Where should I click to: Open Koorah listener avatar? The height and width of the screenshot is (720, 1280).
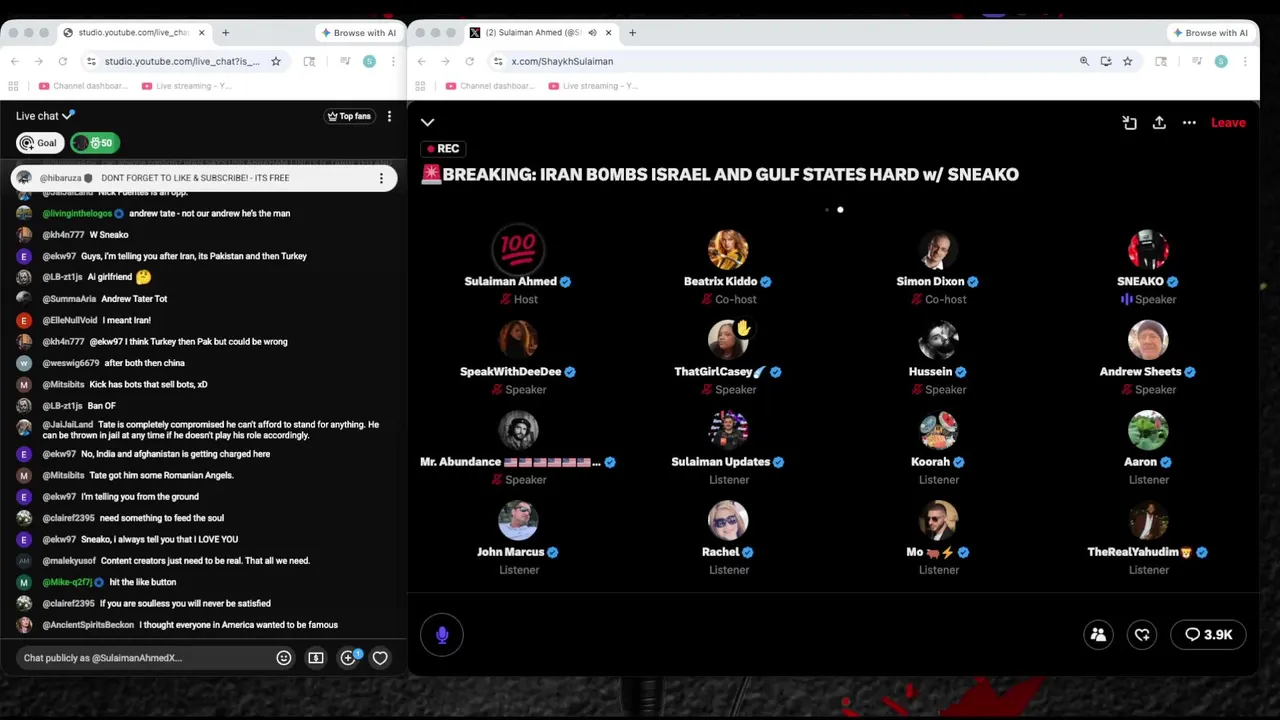pos(938,429)
